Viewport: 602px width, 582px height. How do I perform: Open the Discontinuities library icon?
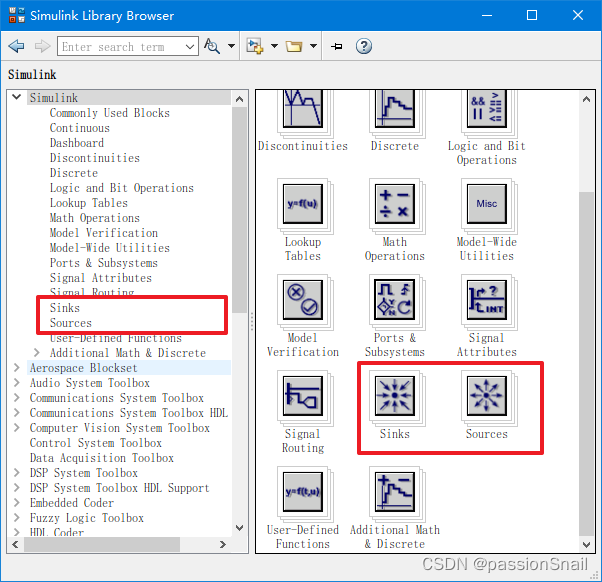tap(303, 109)
